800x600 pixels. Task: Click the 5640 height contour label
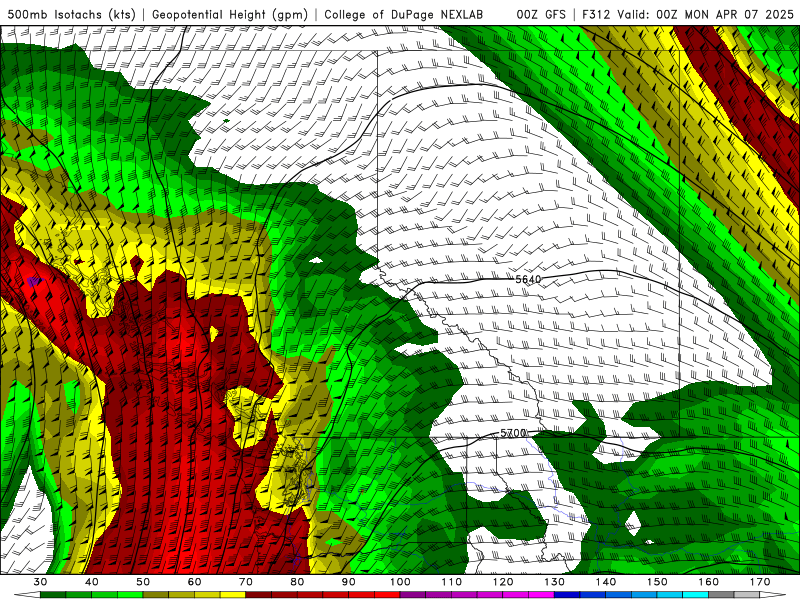click(x=528, y=279)
